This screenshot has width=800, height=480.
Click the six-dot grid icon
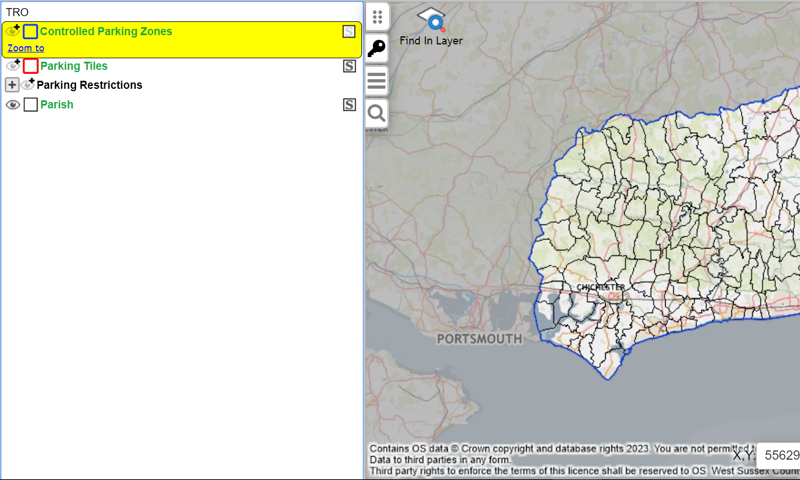tap(377, 16)
